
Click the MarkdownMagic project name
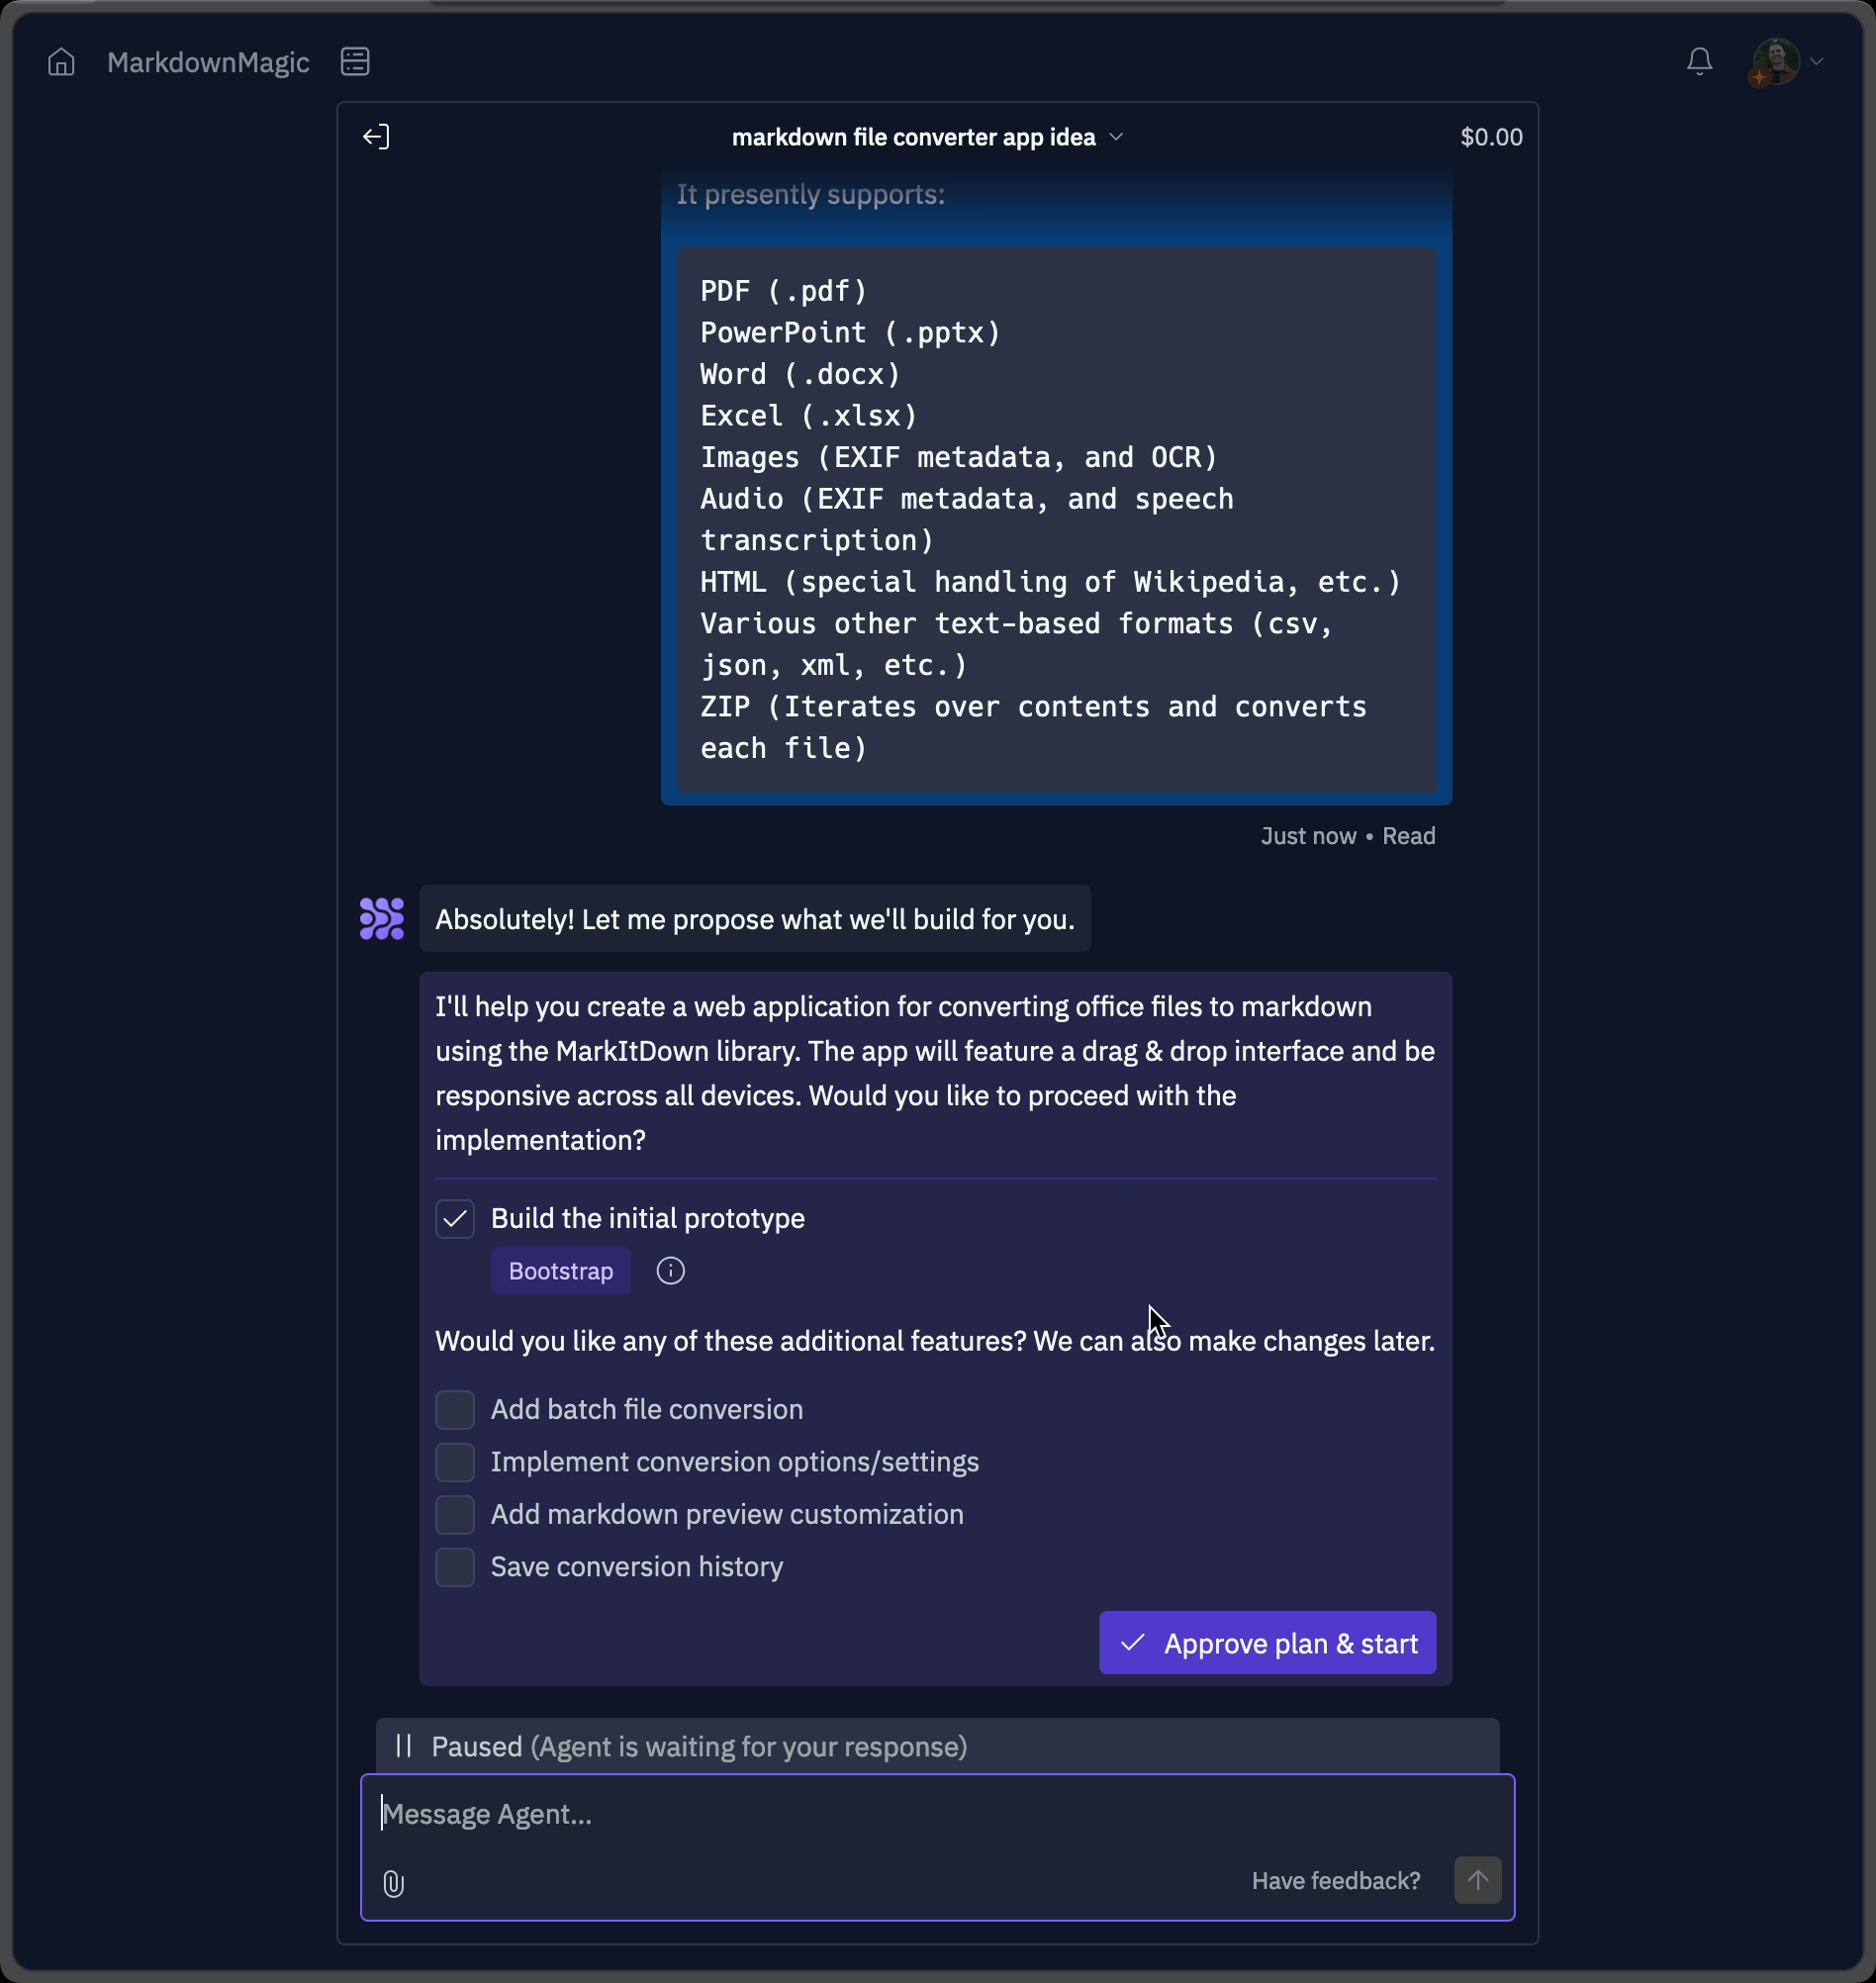click(x=208, y=62)
